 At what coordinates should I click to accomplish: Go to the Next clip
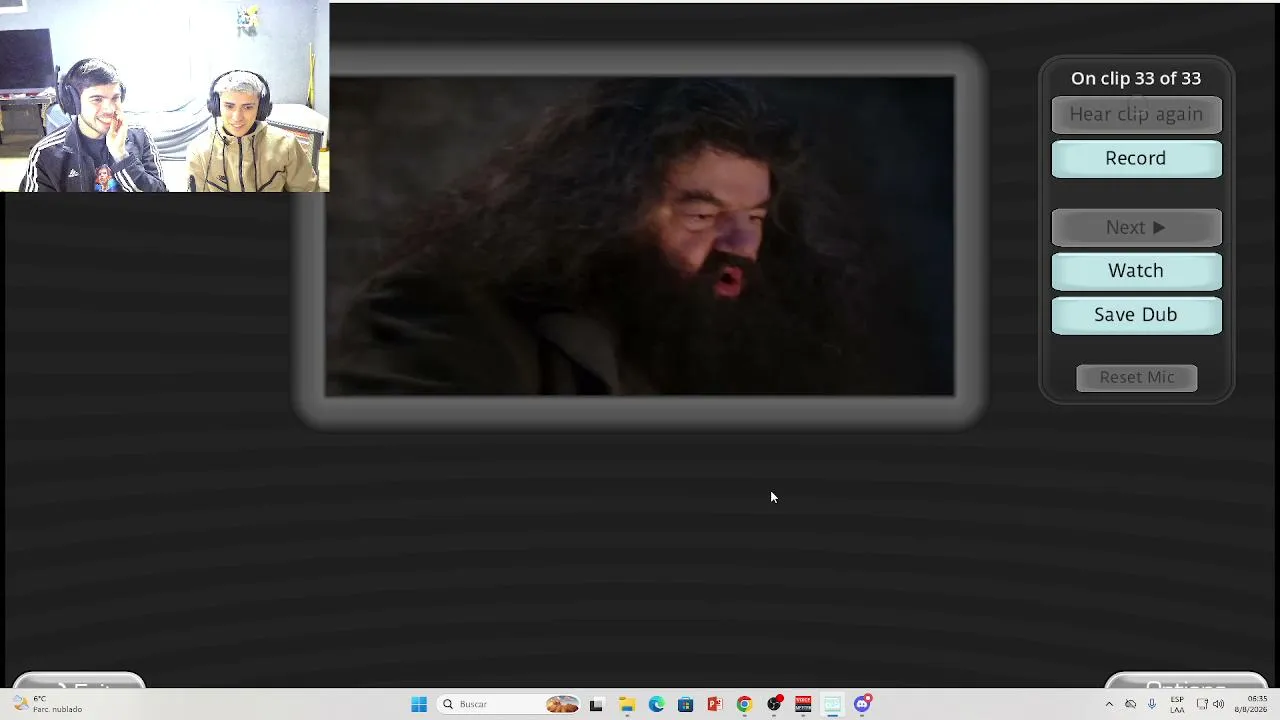tap(1136, 228)
